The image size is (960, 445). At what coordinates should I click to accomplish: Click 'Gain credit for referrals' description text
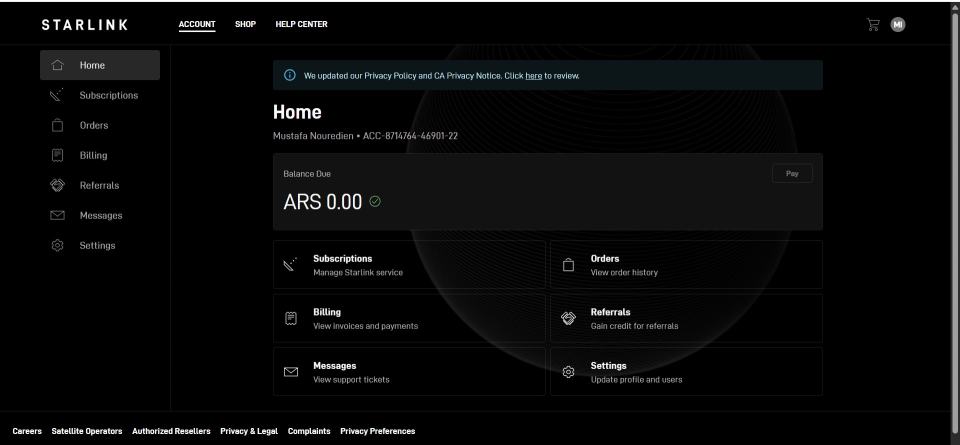pos(634,326)
